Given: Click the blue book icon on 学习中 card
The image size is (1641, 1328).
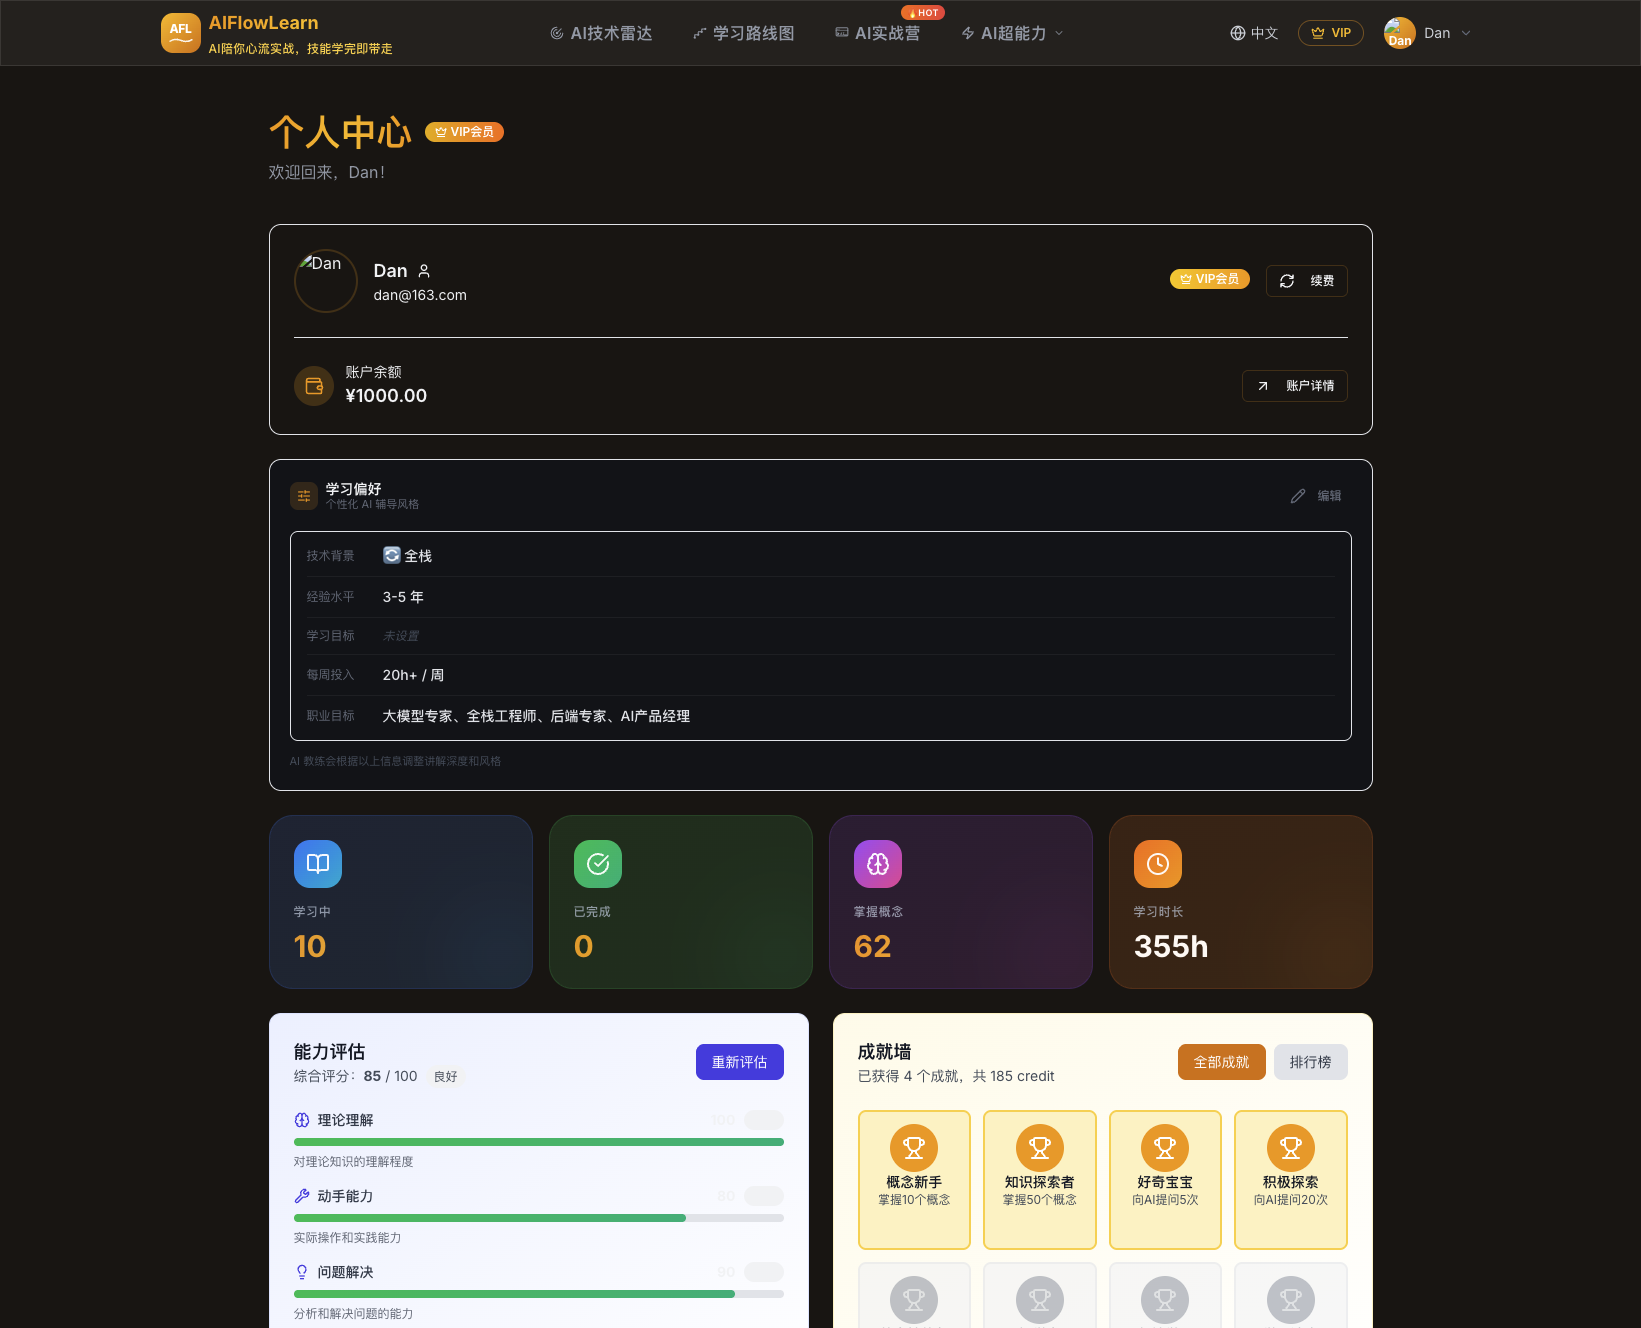Looking at the screenshot, I should coord(317,864).
